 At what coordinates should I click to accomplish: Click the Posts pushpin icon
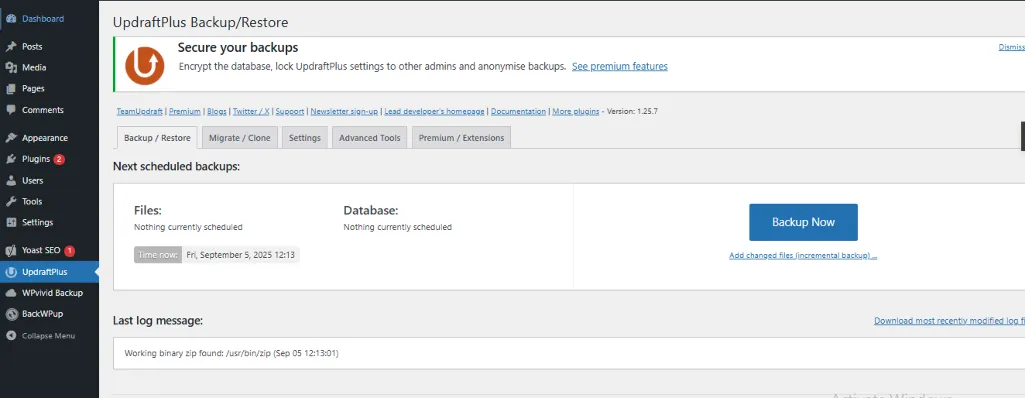point(10,46)
